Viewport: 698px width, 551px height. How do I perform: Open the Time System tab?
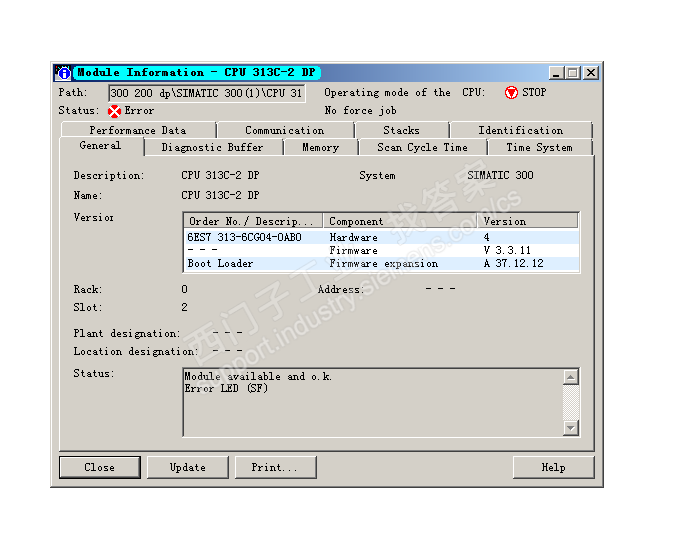coord(540,147)
